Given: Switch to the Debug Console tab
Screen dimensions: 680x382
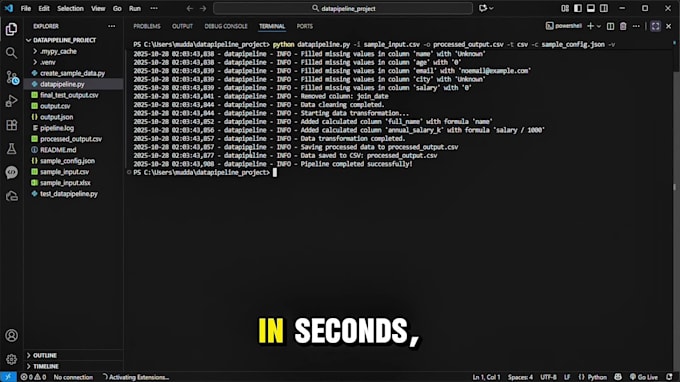Looking at the screenshot, I should click(x=226, y=26).
